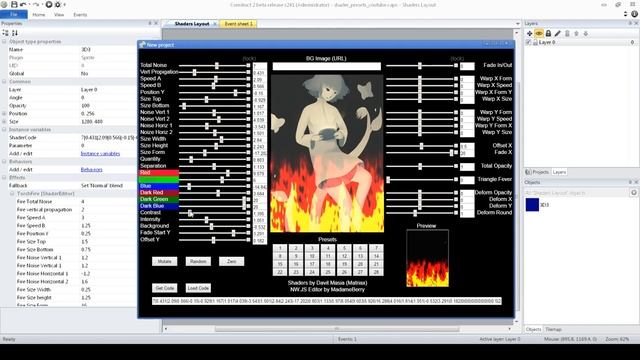Viewport: 640px width, 360px height.
Task: Collapse the Behaviors section
Action: tap(4, 162)
